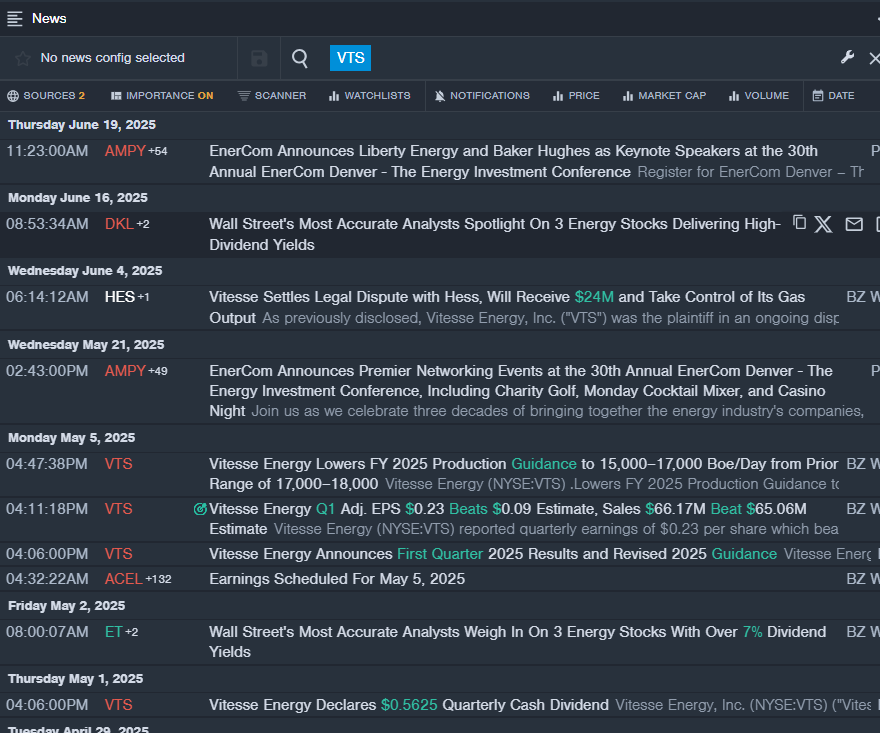Click the 04:32:22AM timestamp
The width and height of the screenshot is (880, 733).
(x=47, y=579)
